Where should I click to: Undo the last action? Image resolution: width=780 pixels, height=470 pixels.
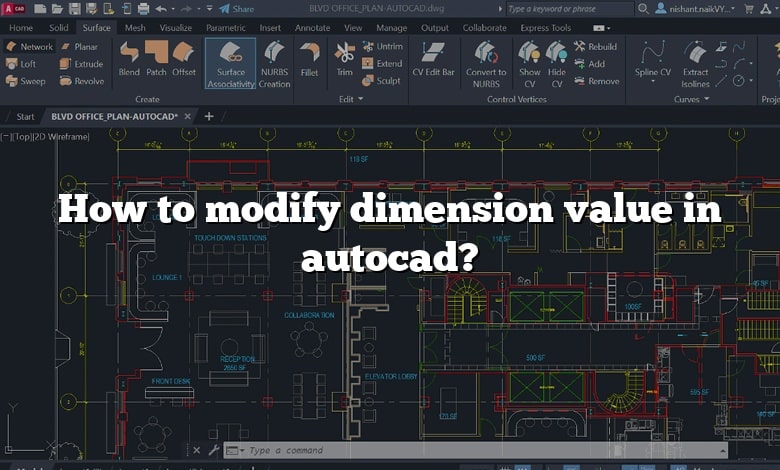coord(161,8)
